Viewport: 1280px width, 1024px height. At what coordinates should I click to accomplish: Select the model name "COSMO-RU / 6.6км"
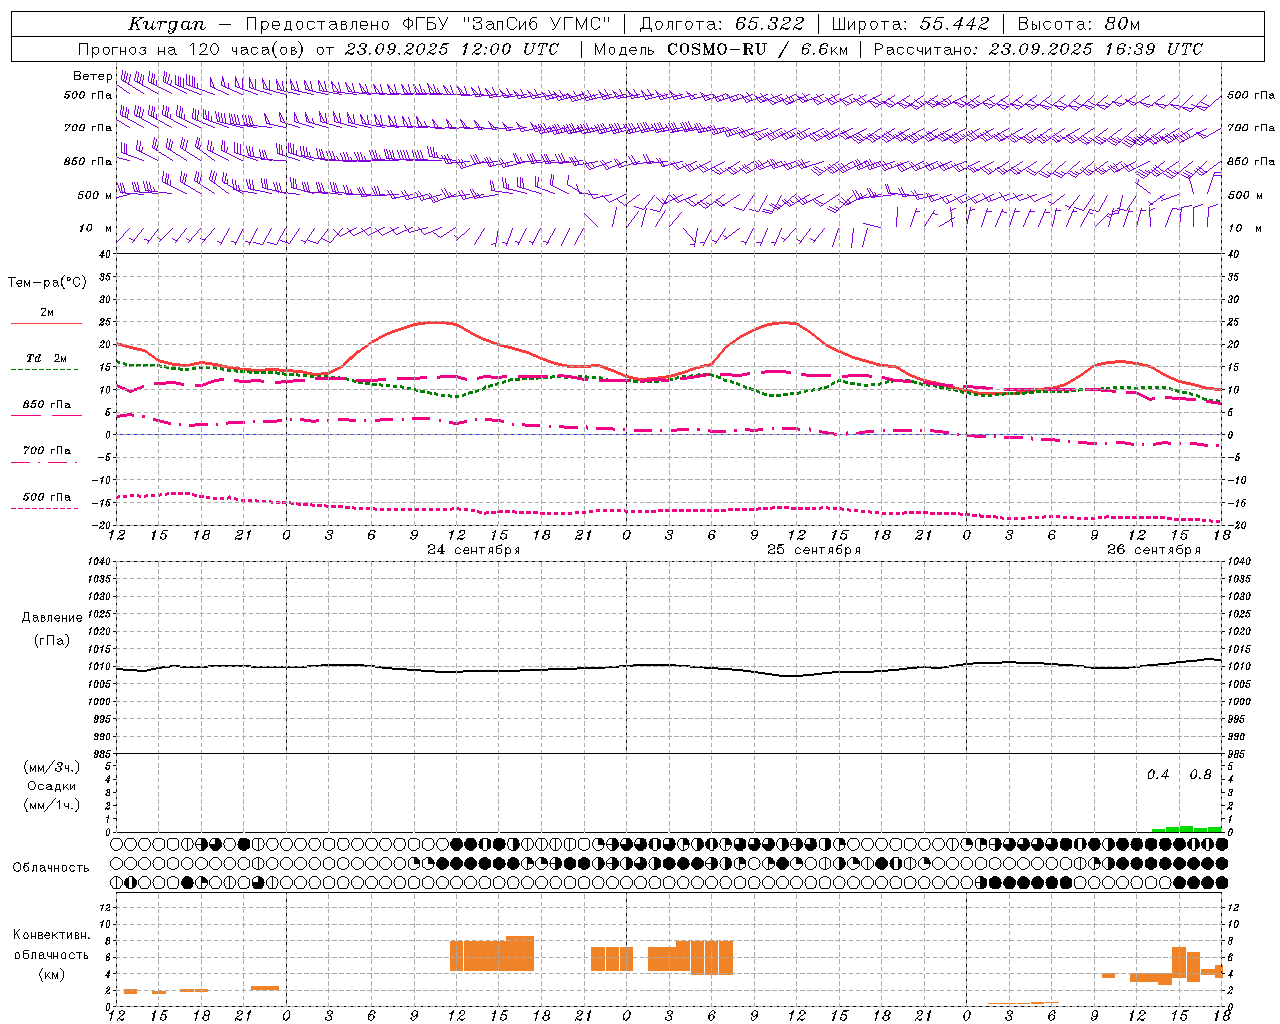(x=757, y=49)
